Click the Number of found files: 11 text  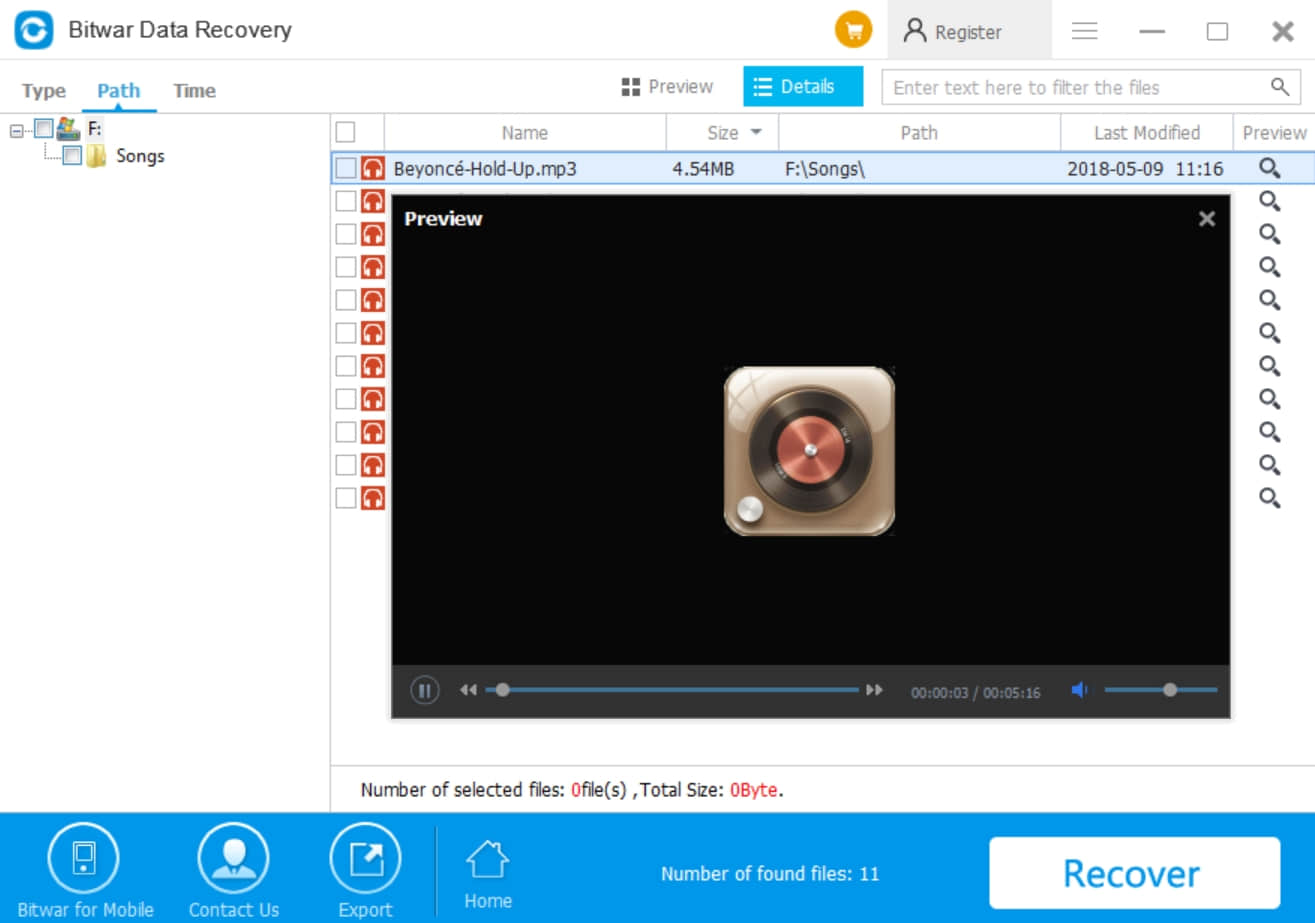coord(770,874)
